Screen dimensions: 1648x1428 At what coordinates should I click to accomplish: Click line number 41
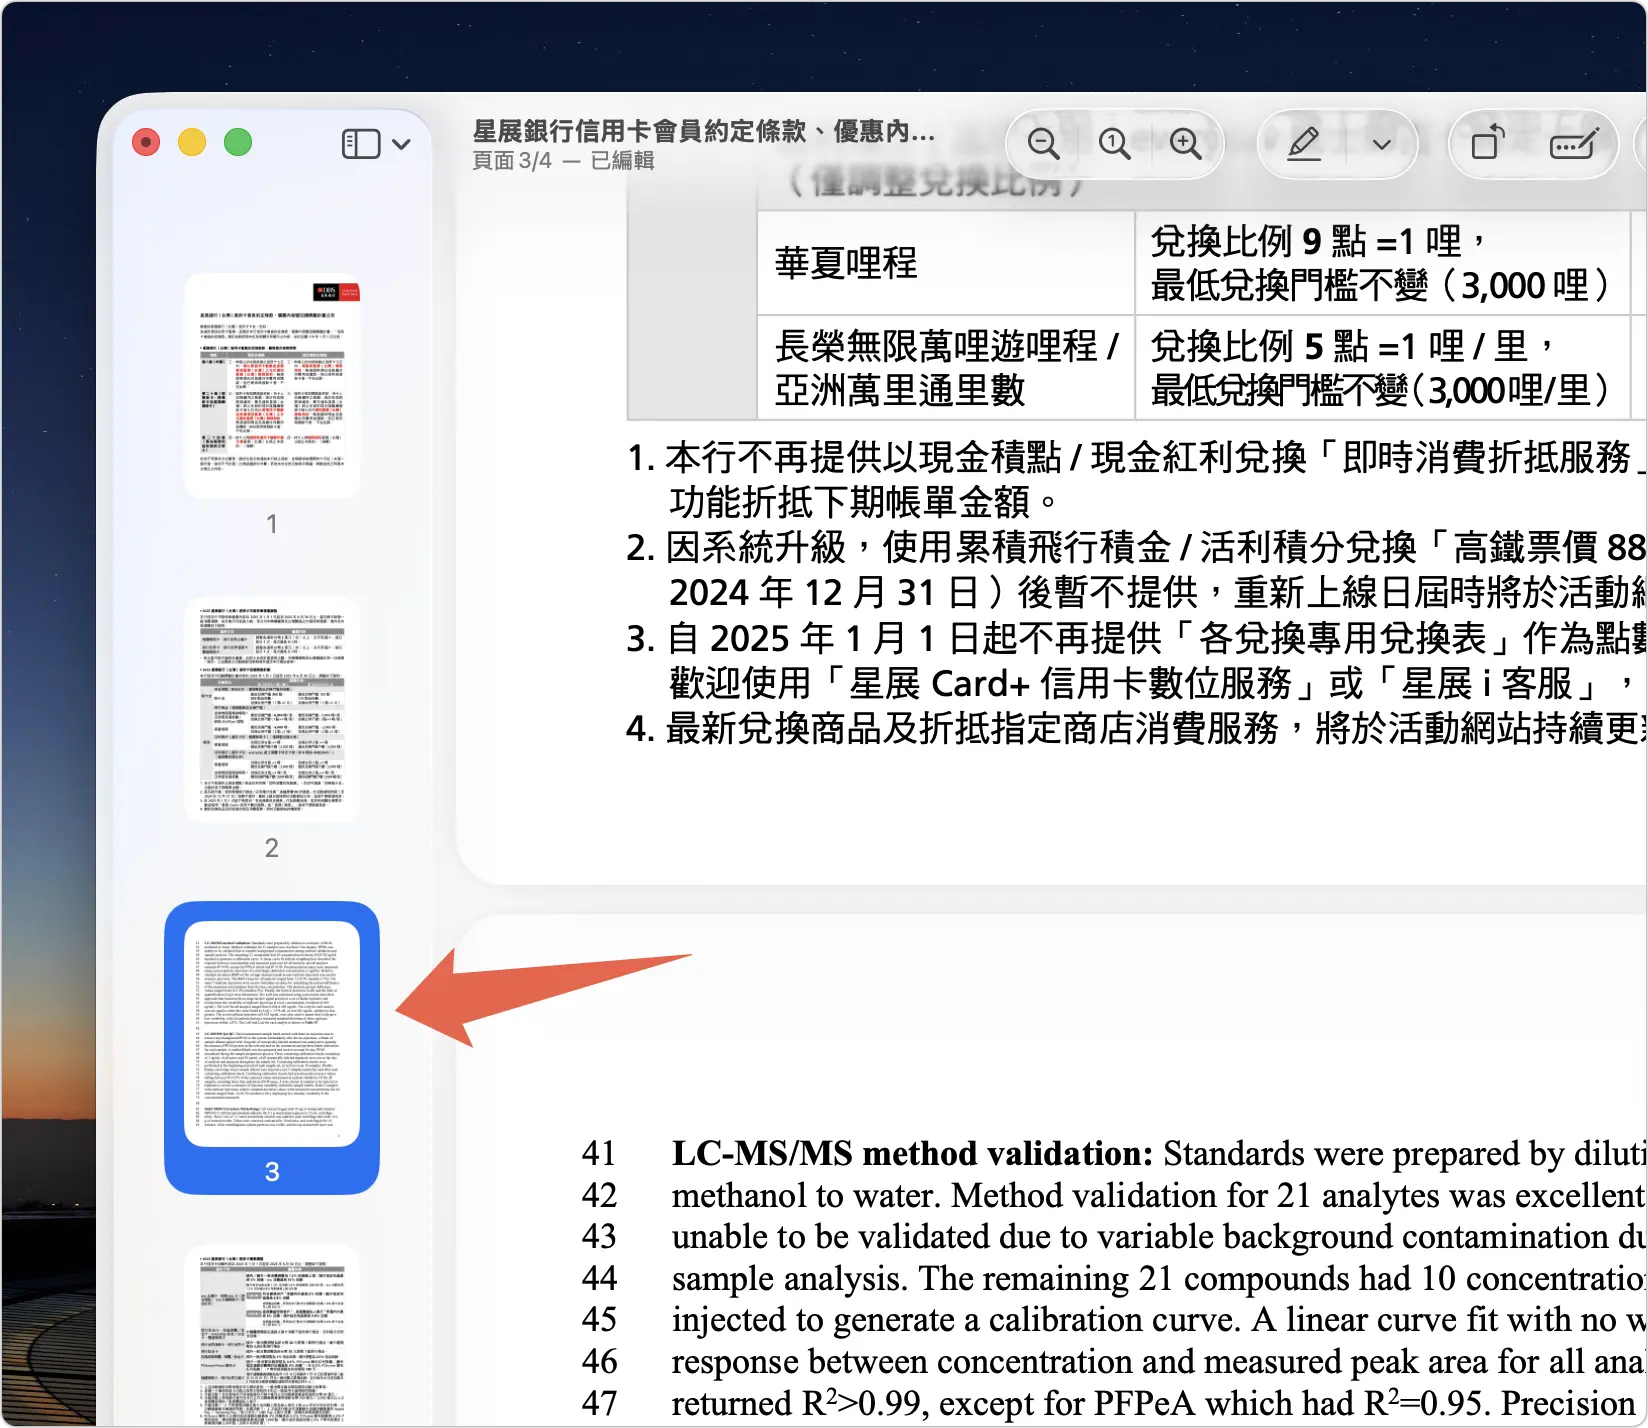click(599, 1154)
